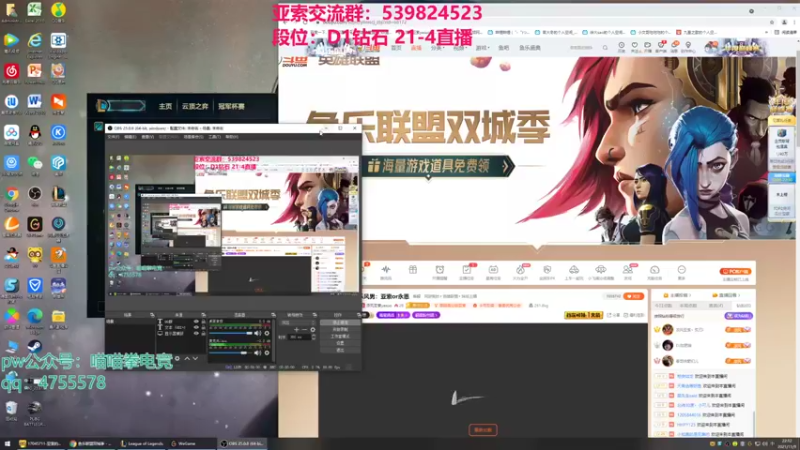Toggle visibility eye of OBS display capture source
Screen dimensions: 800x450
196,333
